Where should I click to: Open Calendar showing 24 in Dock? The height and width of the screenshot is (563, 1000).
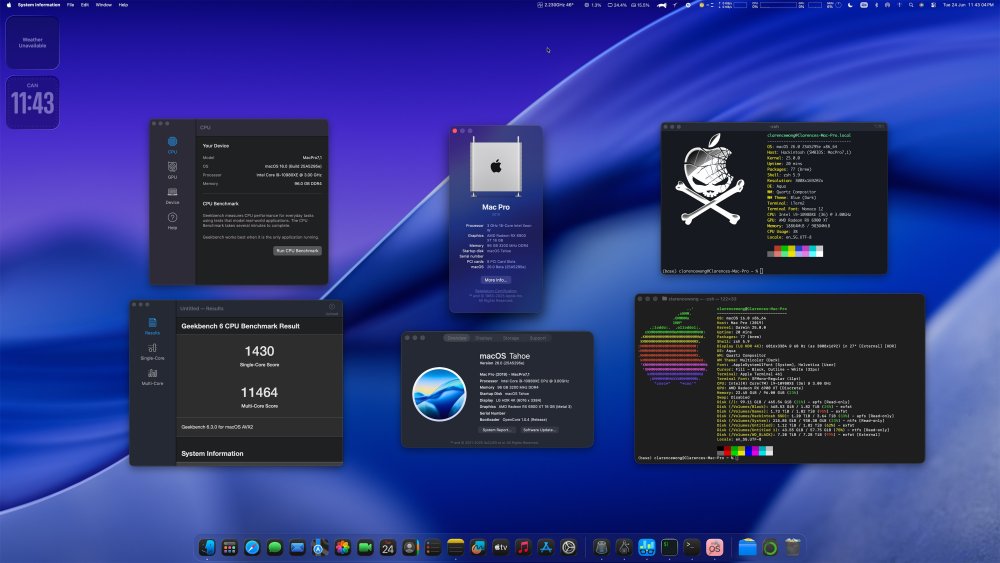click(x=388, y=547)
